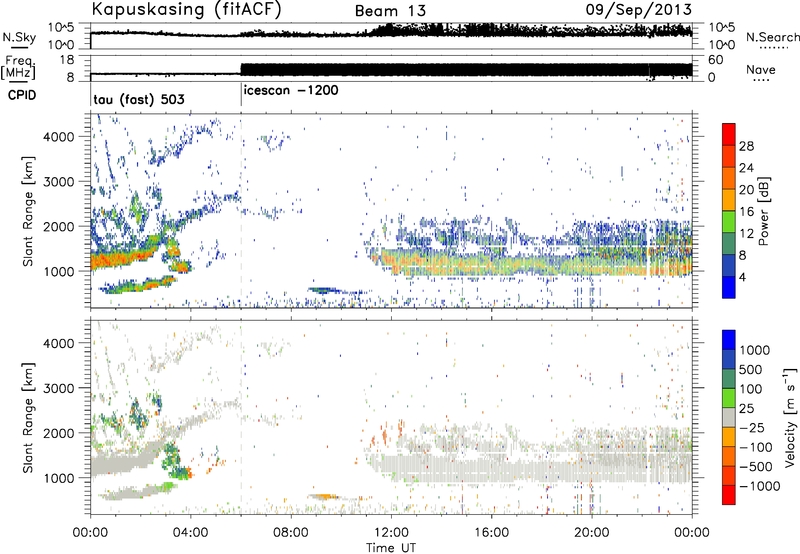Click the 'tau (fast) 503' text
The width and height of the screenshot is (800, 554).
coord(139,99)
